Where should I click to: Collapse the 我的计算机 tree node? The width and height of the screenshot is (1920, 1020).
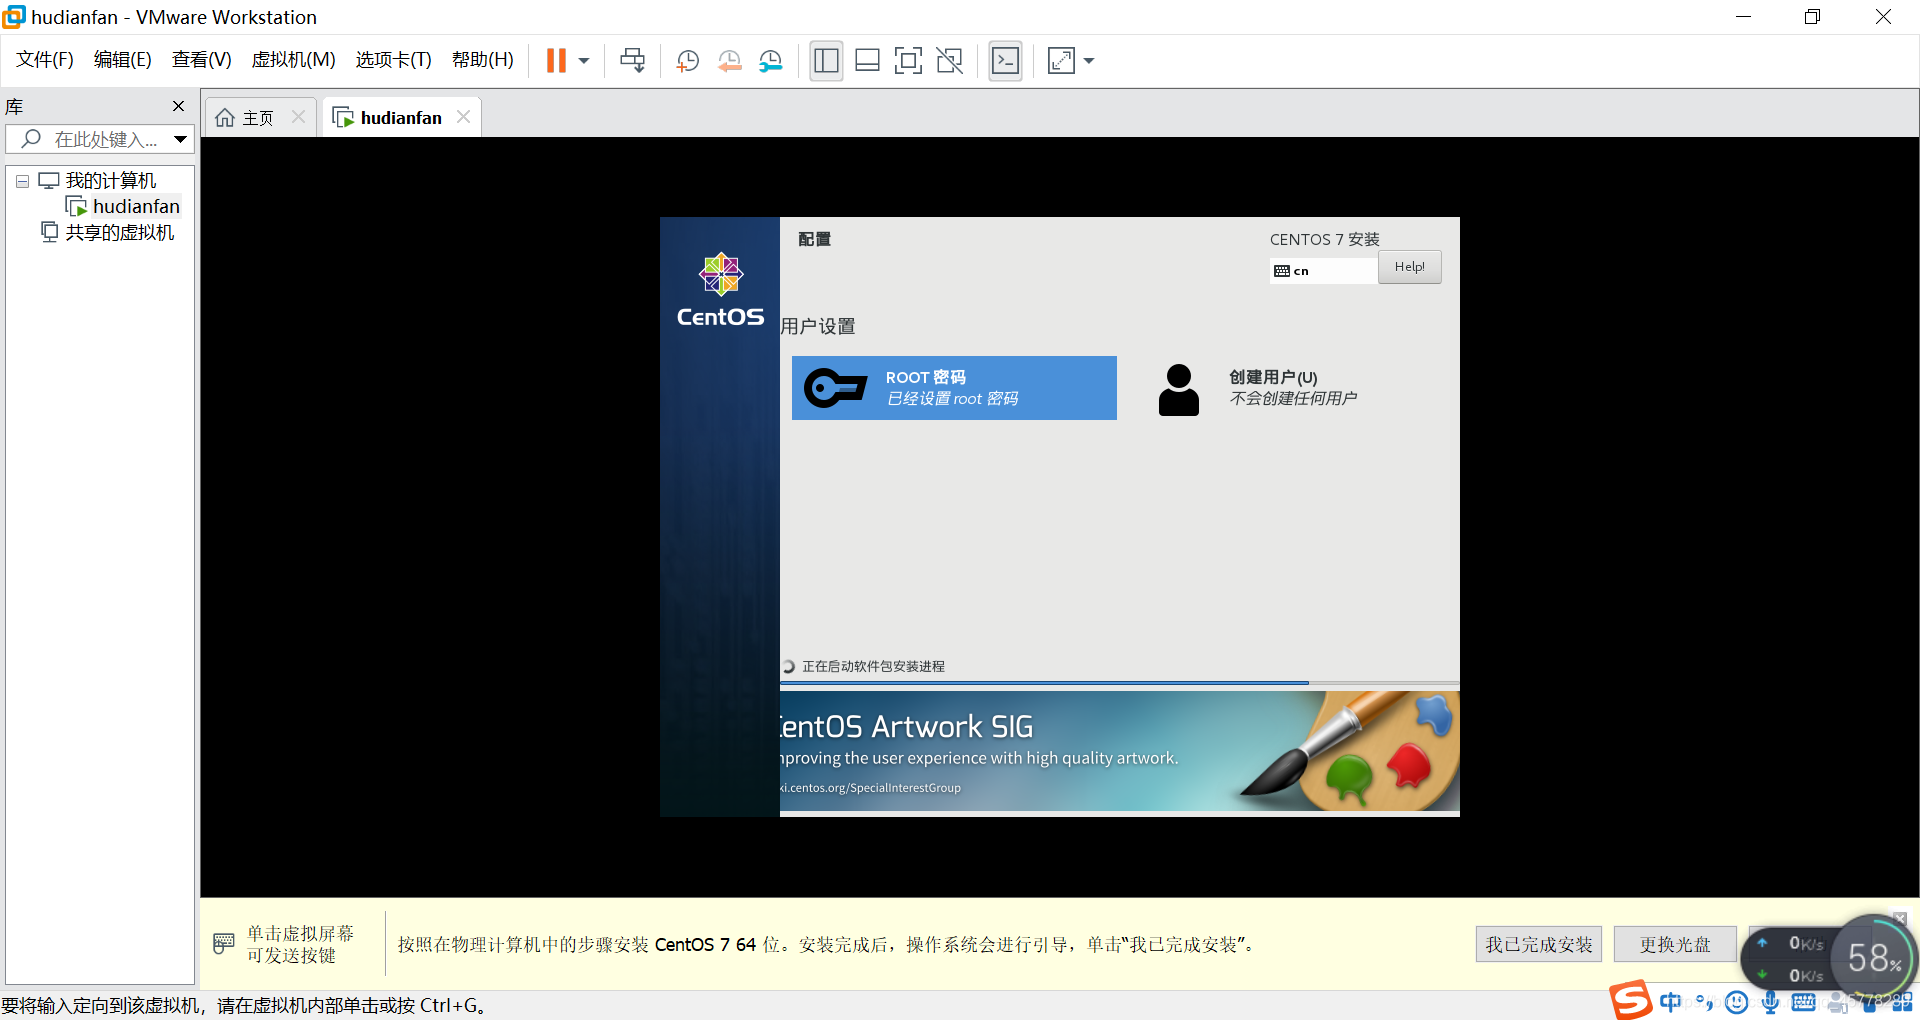tap(22, 181)
